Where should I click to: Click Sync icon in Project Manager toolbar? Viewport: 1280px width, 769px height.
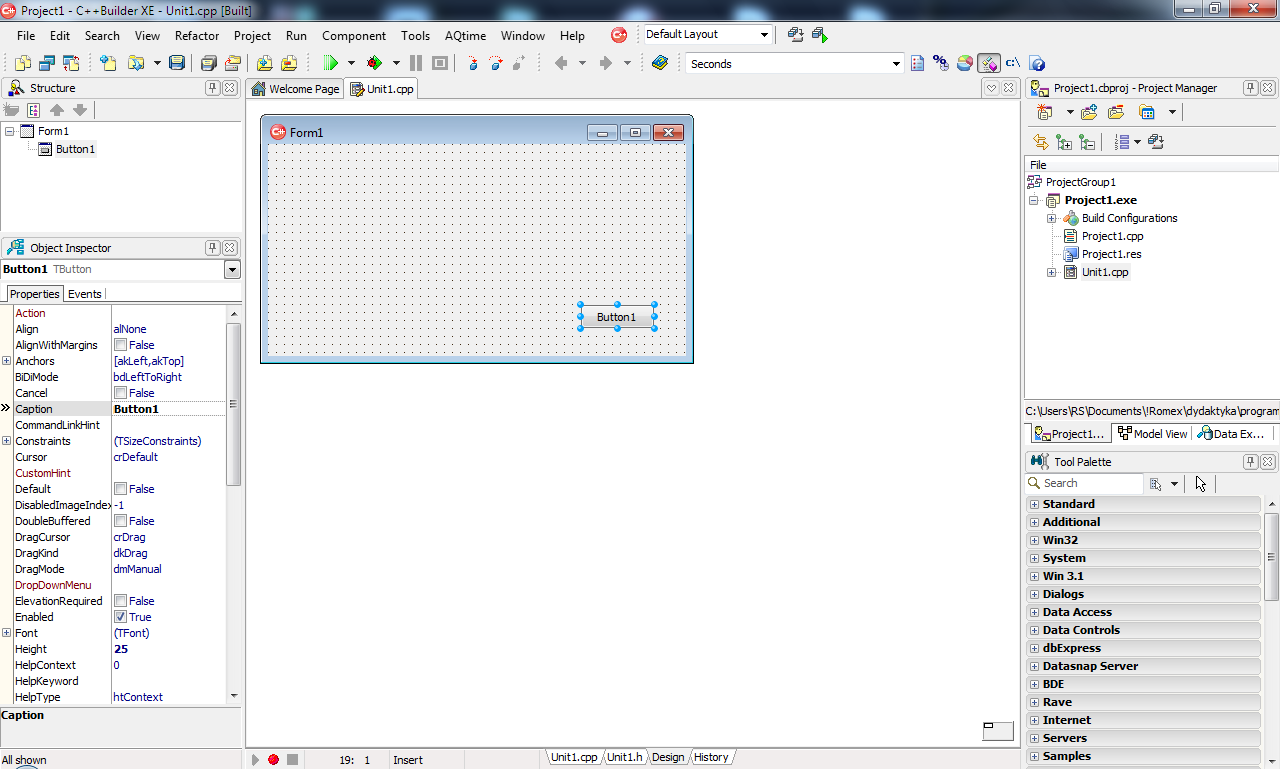click(1041, 142)
